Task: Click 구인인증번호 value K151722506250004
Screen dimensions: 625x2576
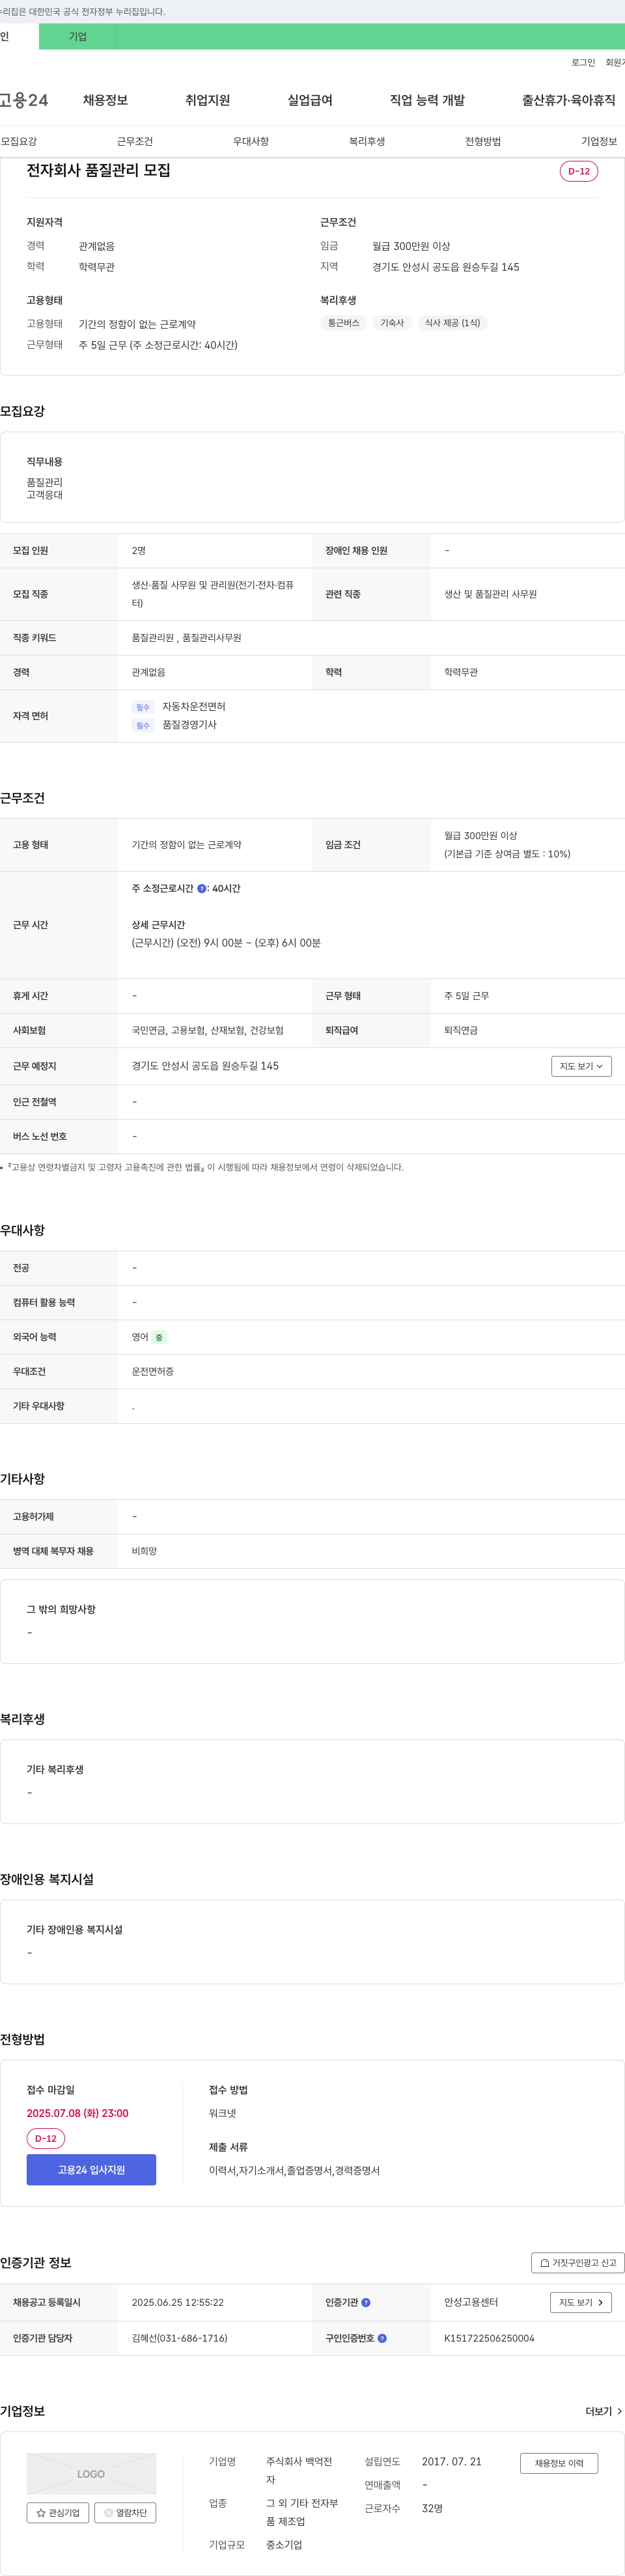Action: pyautogui.click(x=489, y=2338)
